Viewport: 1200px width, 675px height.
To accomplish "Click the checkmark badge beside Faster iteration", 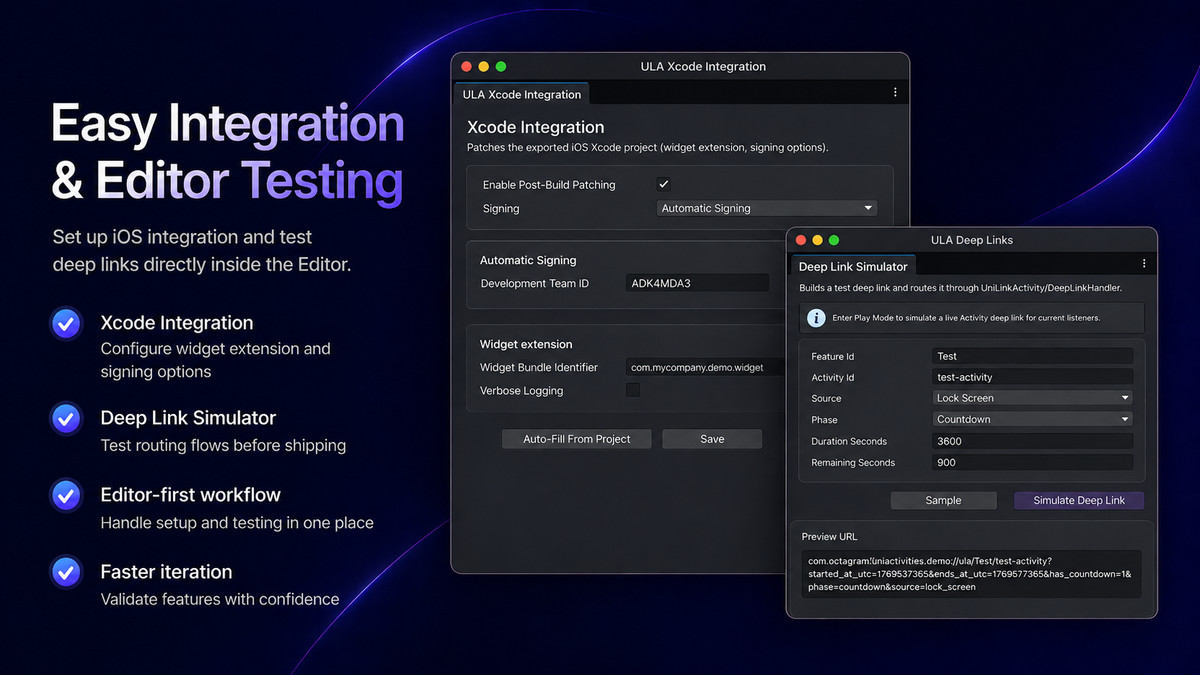I will point(67,572).
